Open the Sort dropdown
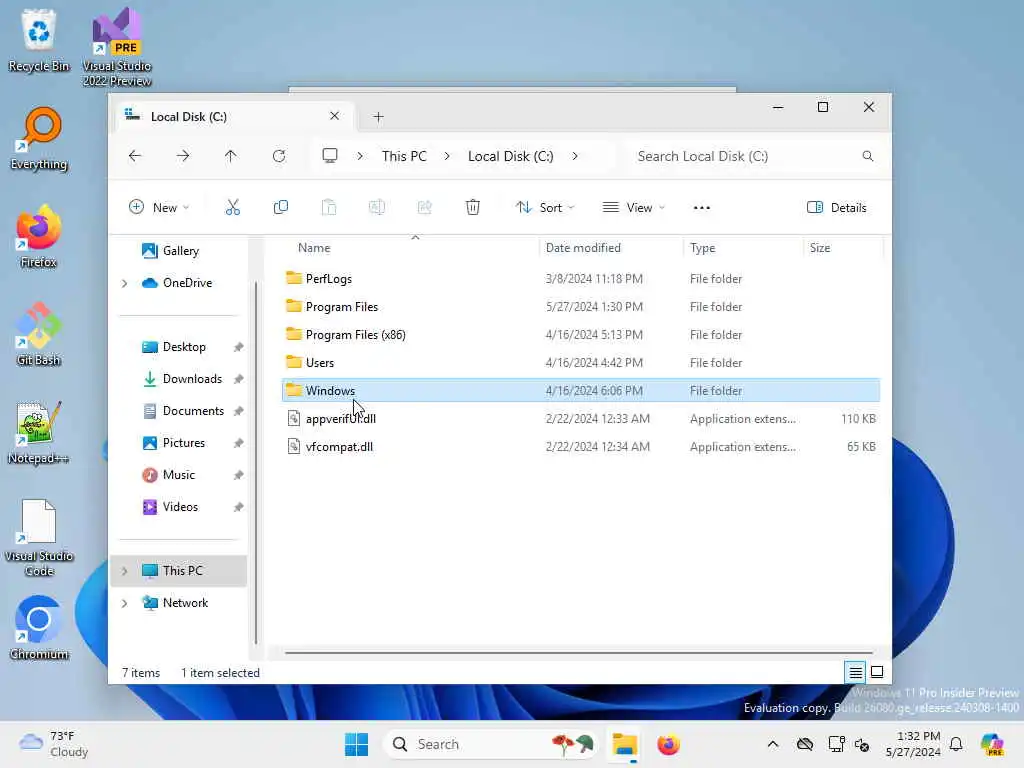1024x768 pixels. (545, 208)
